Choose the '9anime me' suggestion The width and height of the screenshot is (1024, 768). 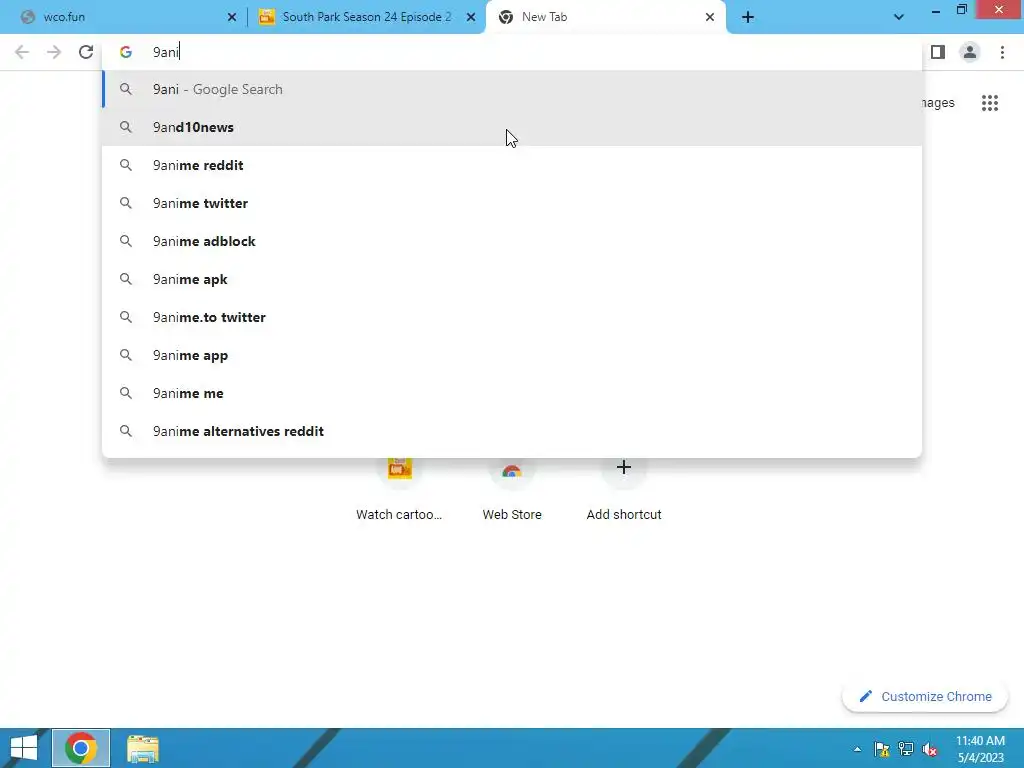(512, 393)
